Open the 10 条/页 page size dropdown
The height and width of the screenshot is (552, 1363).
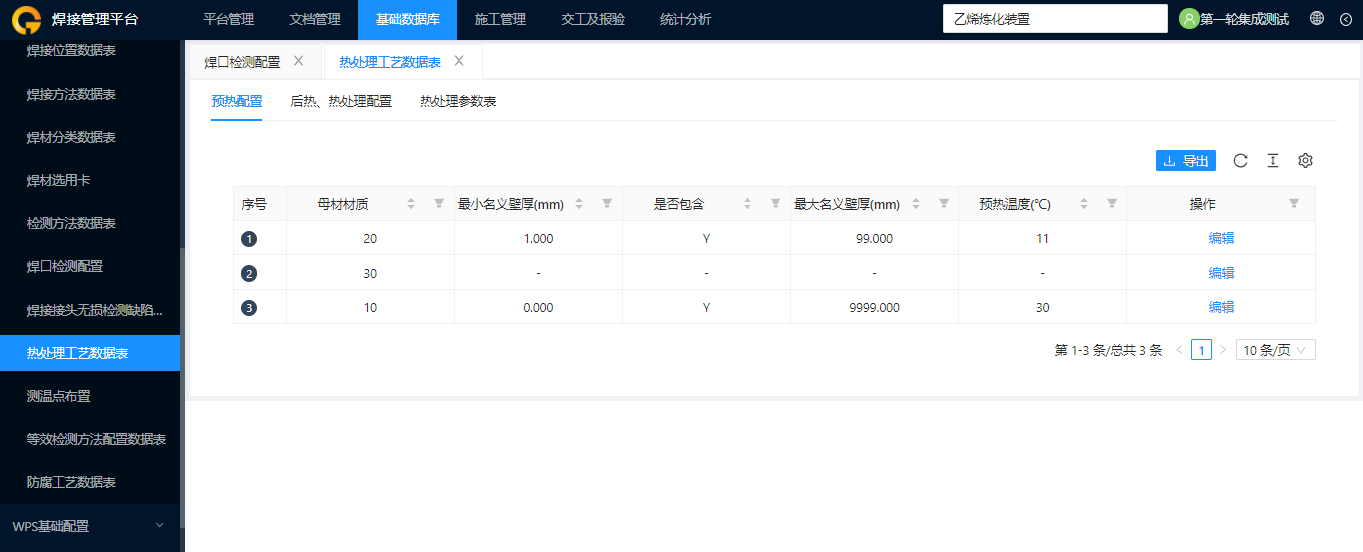[1276, 350]
